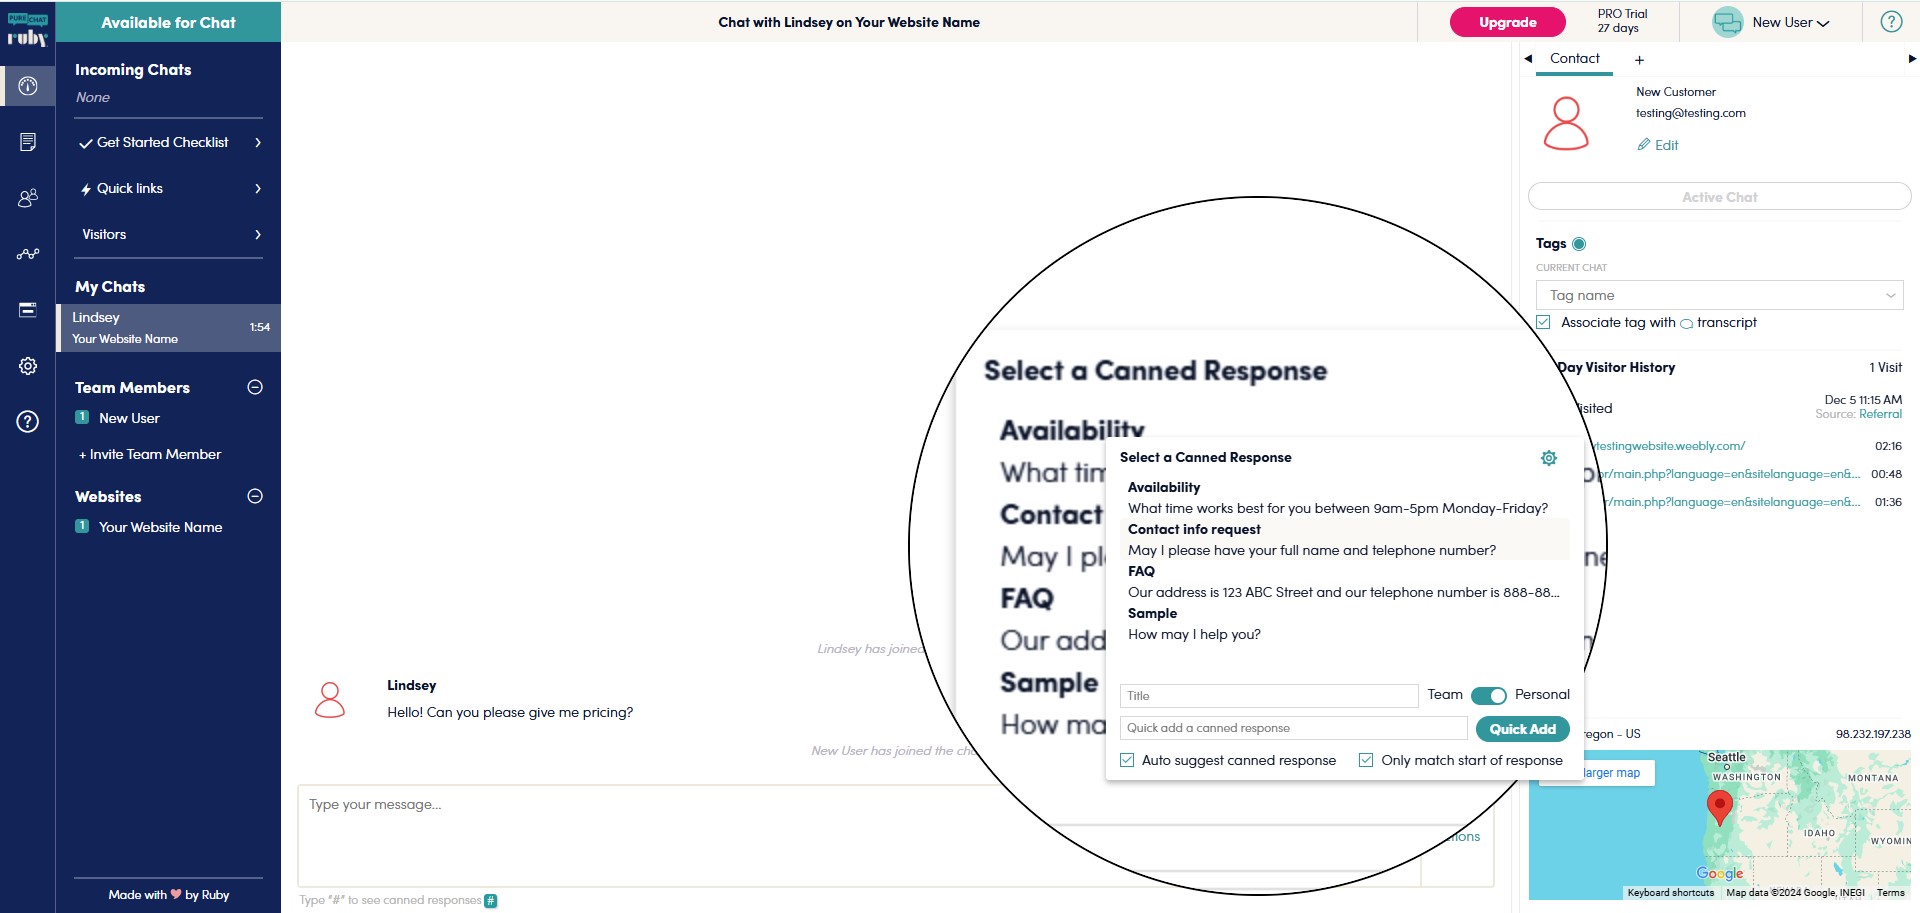Screen dimensions: 1920x913
Task: Collapse Websites section
Action: pyautogui.click(x=255, y=496)
